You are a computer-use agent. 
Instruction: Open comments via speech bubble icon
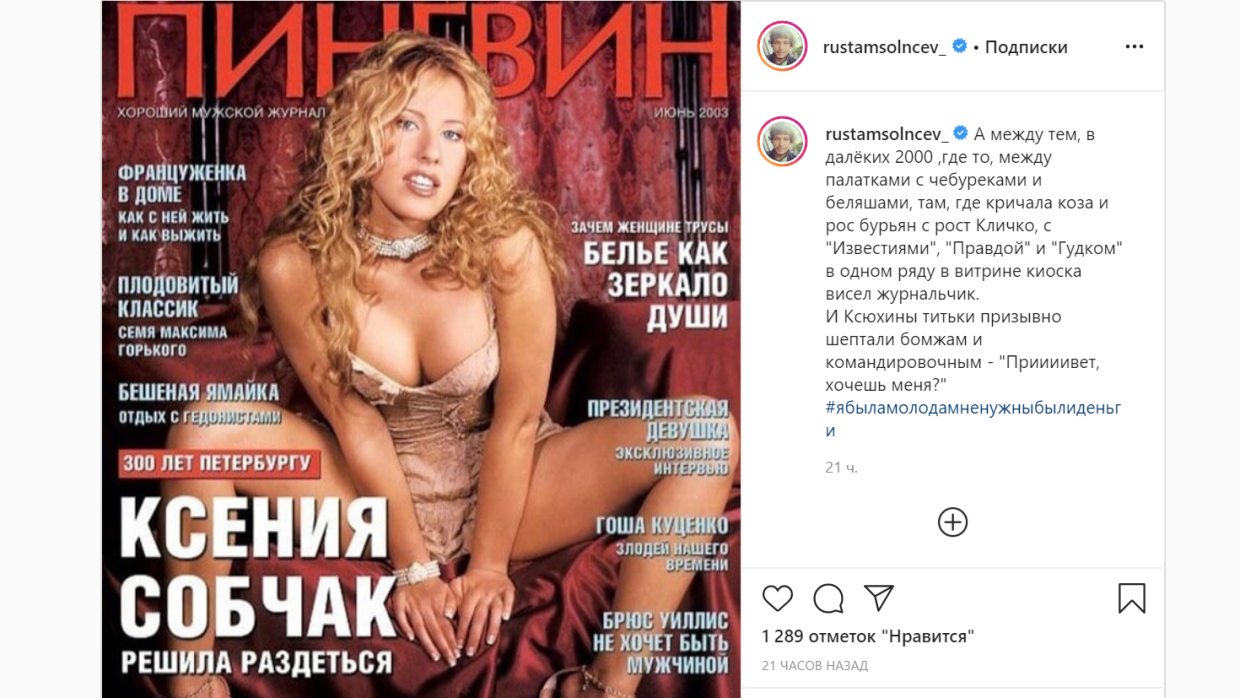coord(828,598)
